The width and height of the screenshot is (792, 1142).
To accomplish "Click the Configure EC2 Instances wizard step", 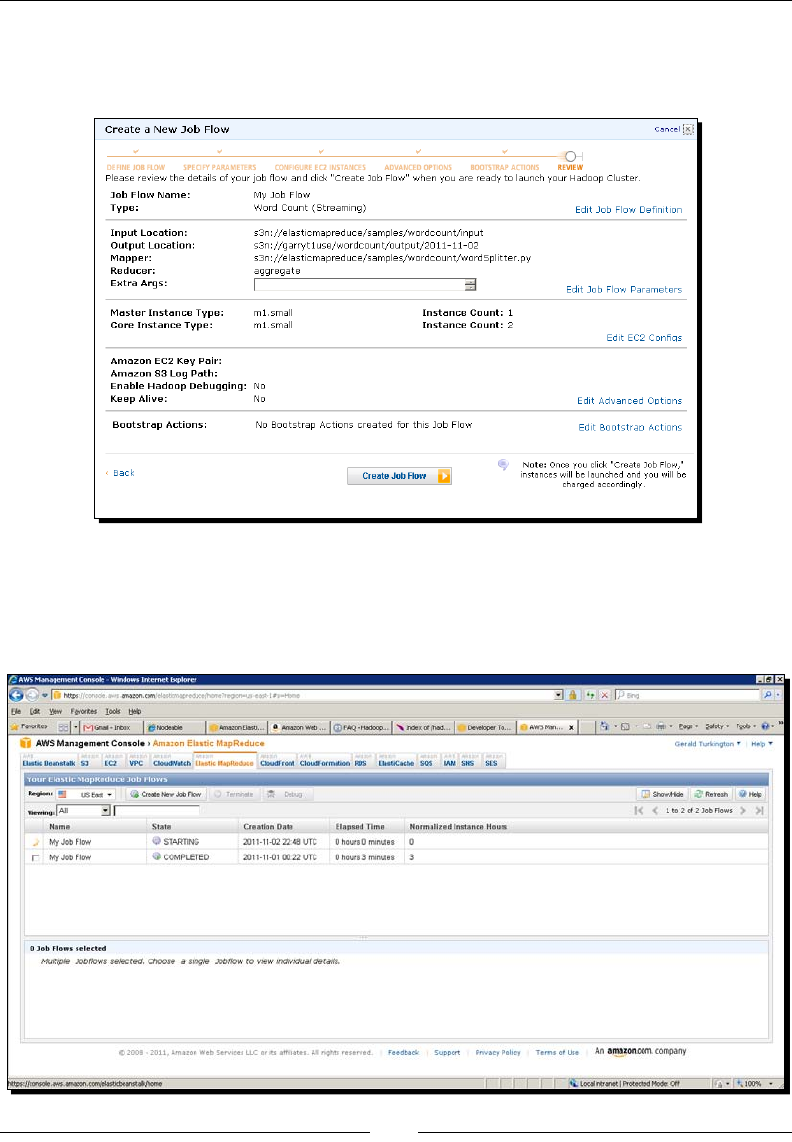I will [x=320, y=168].
